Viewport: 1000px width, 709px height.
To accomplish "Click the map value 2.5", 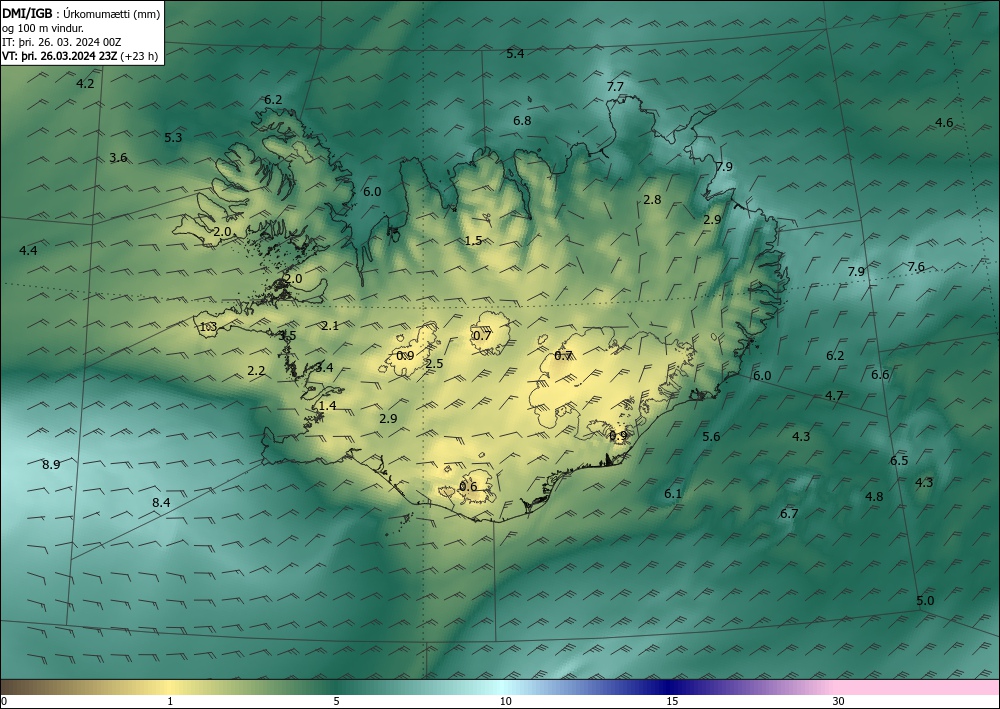I will [x=434, y=363].
